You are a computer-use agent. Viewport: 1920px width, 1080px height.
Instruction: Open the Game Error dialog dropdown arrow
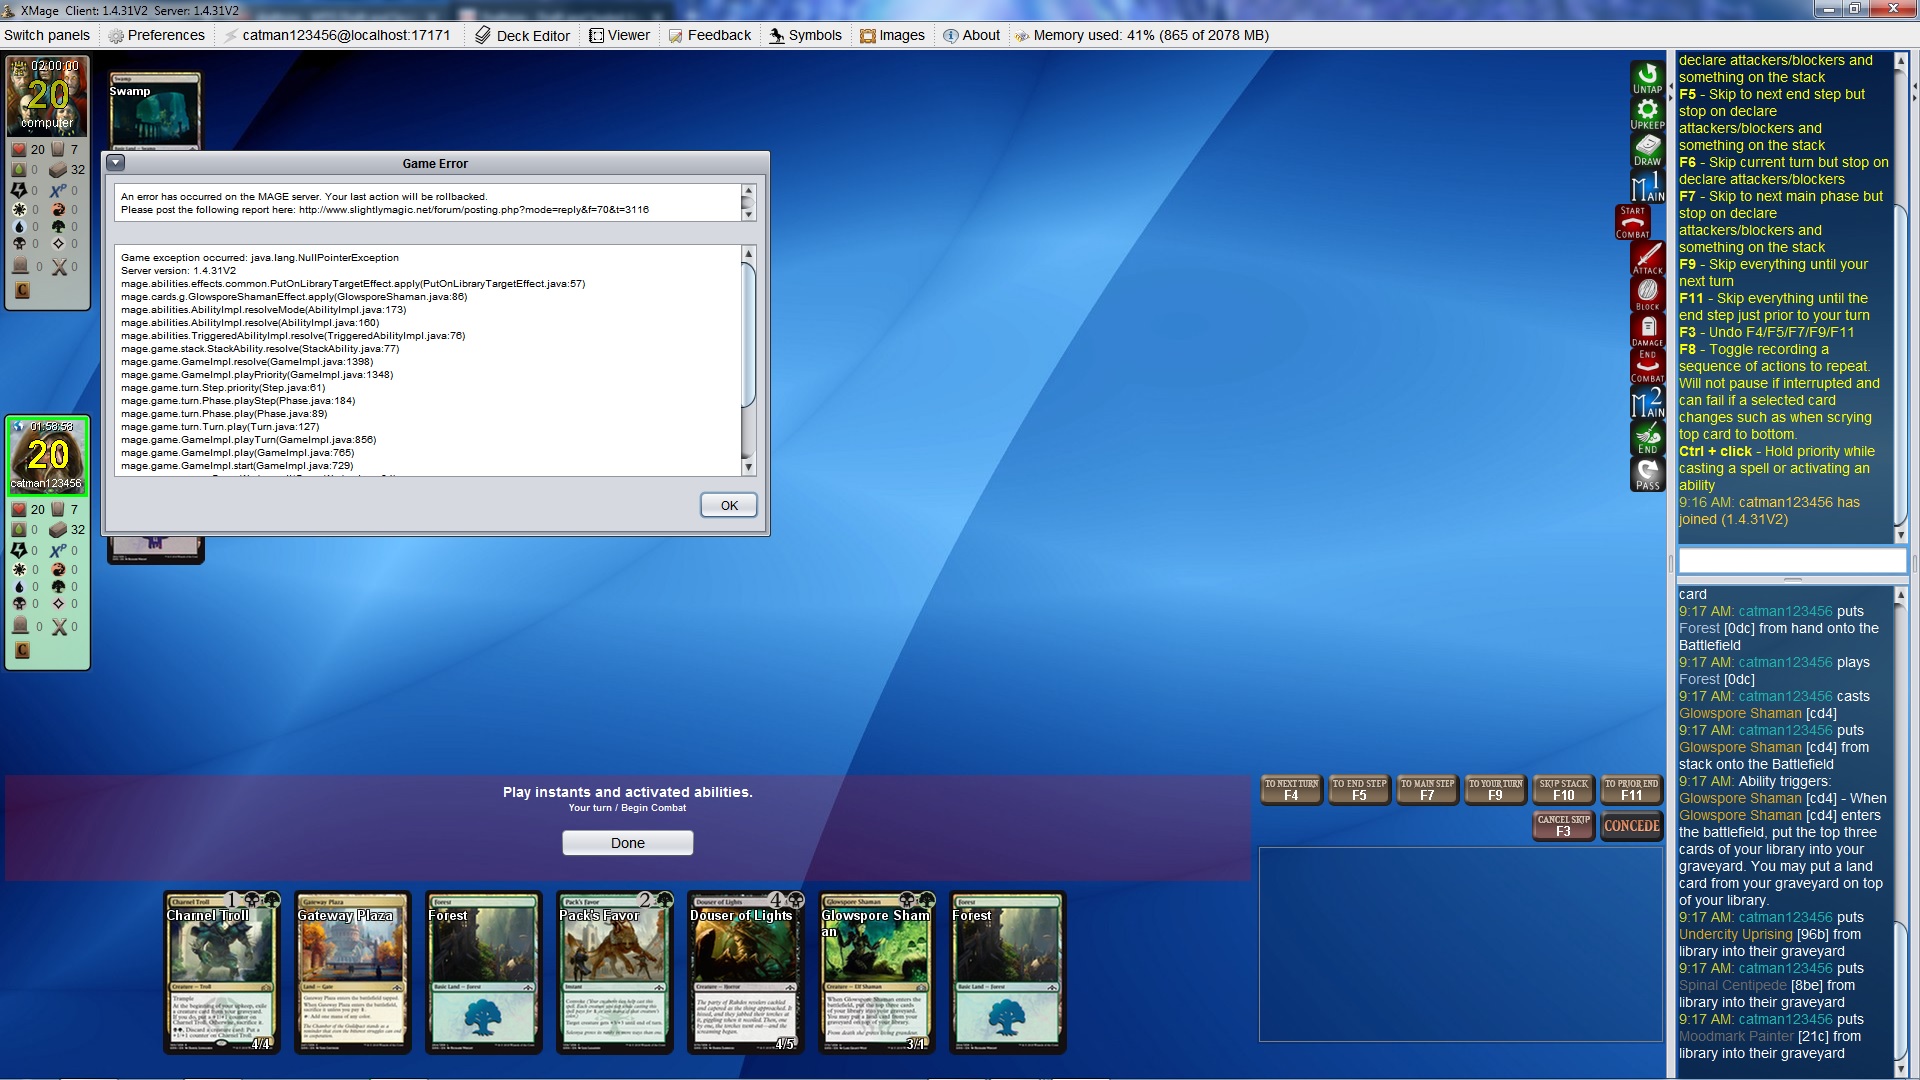pos(116,163)
